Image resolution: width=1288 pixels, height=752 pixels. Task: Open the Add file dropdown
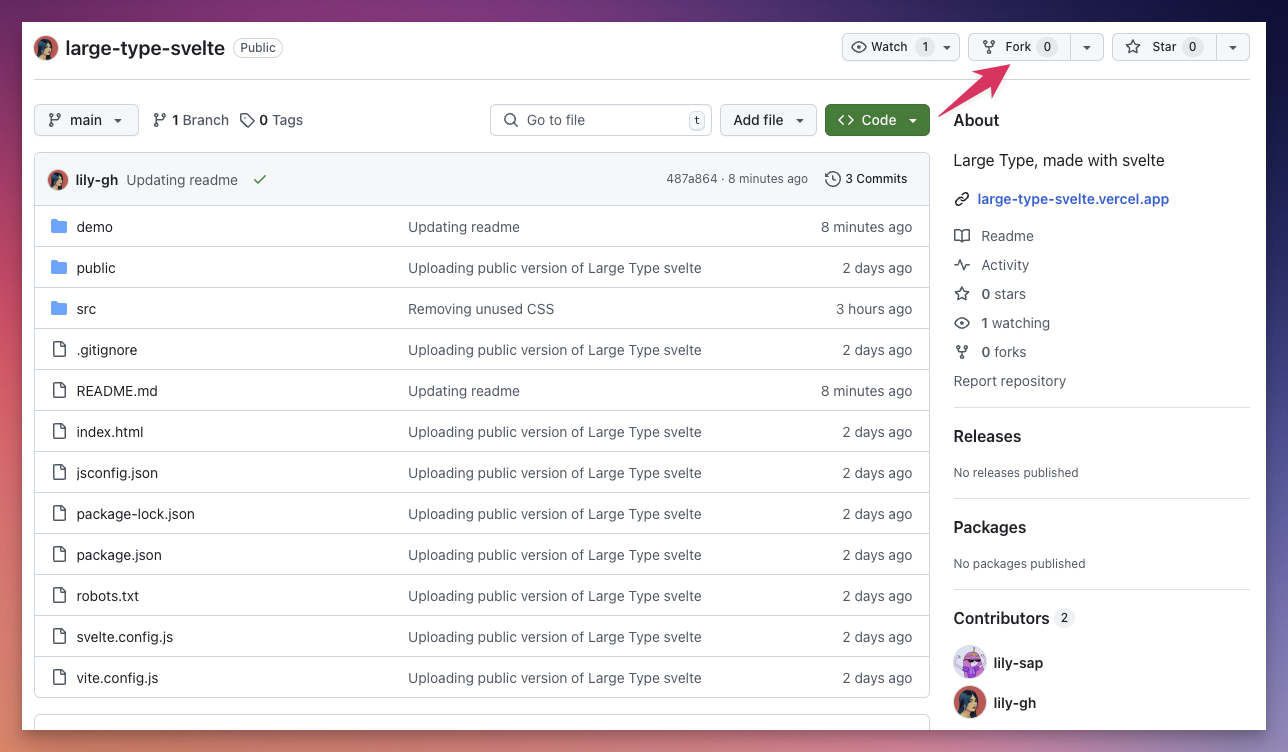[768, 120]
